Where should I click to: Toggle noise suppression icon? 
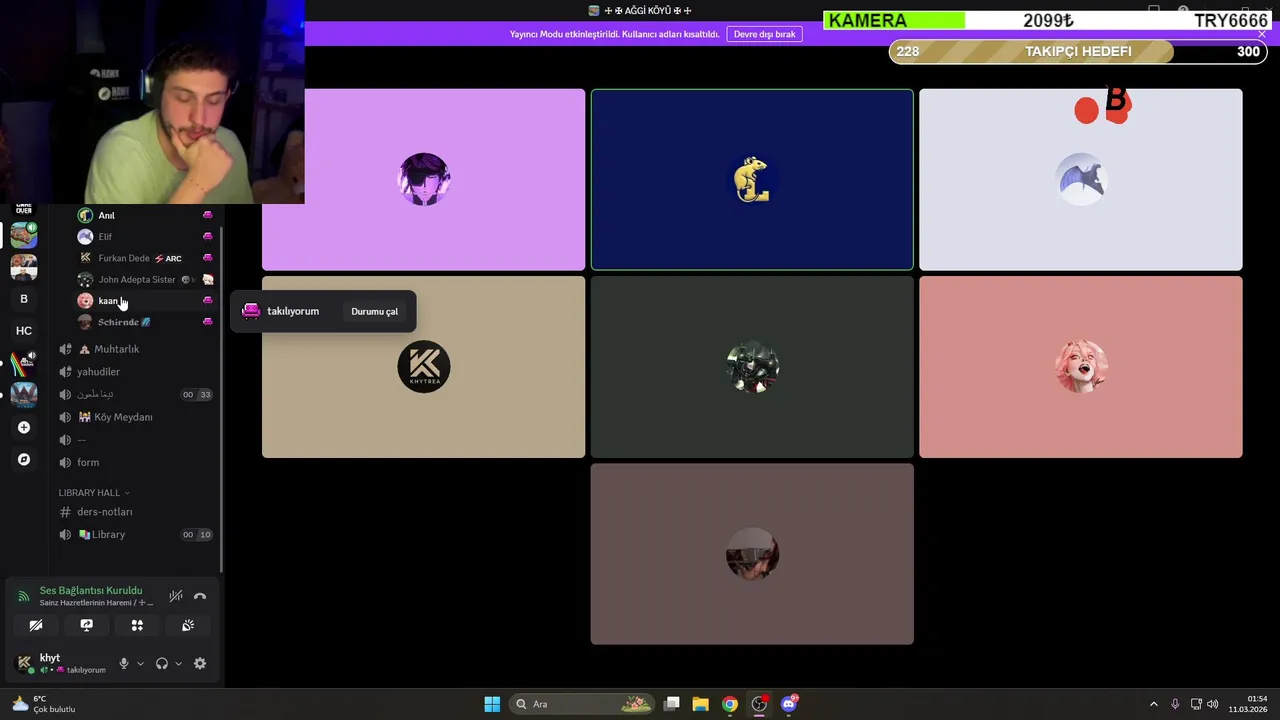point(176,596)
